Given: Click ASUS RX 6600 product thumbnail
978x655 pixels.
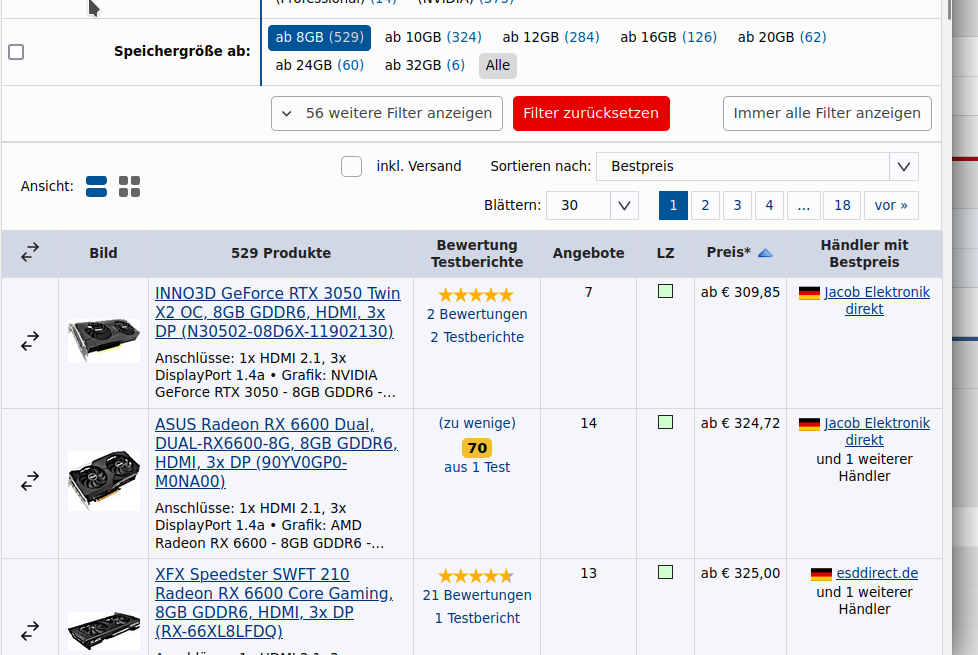Looking at the screenshot, I should point(104,480).
